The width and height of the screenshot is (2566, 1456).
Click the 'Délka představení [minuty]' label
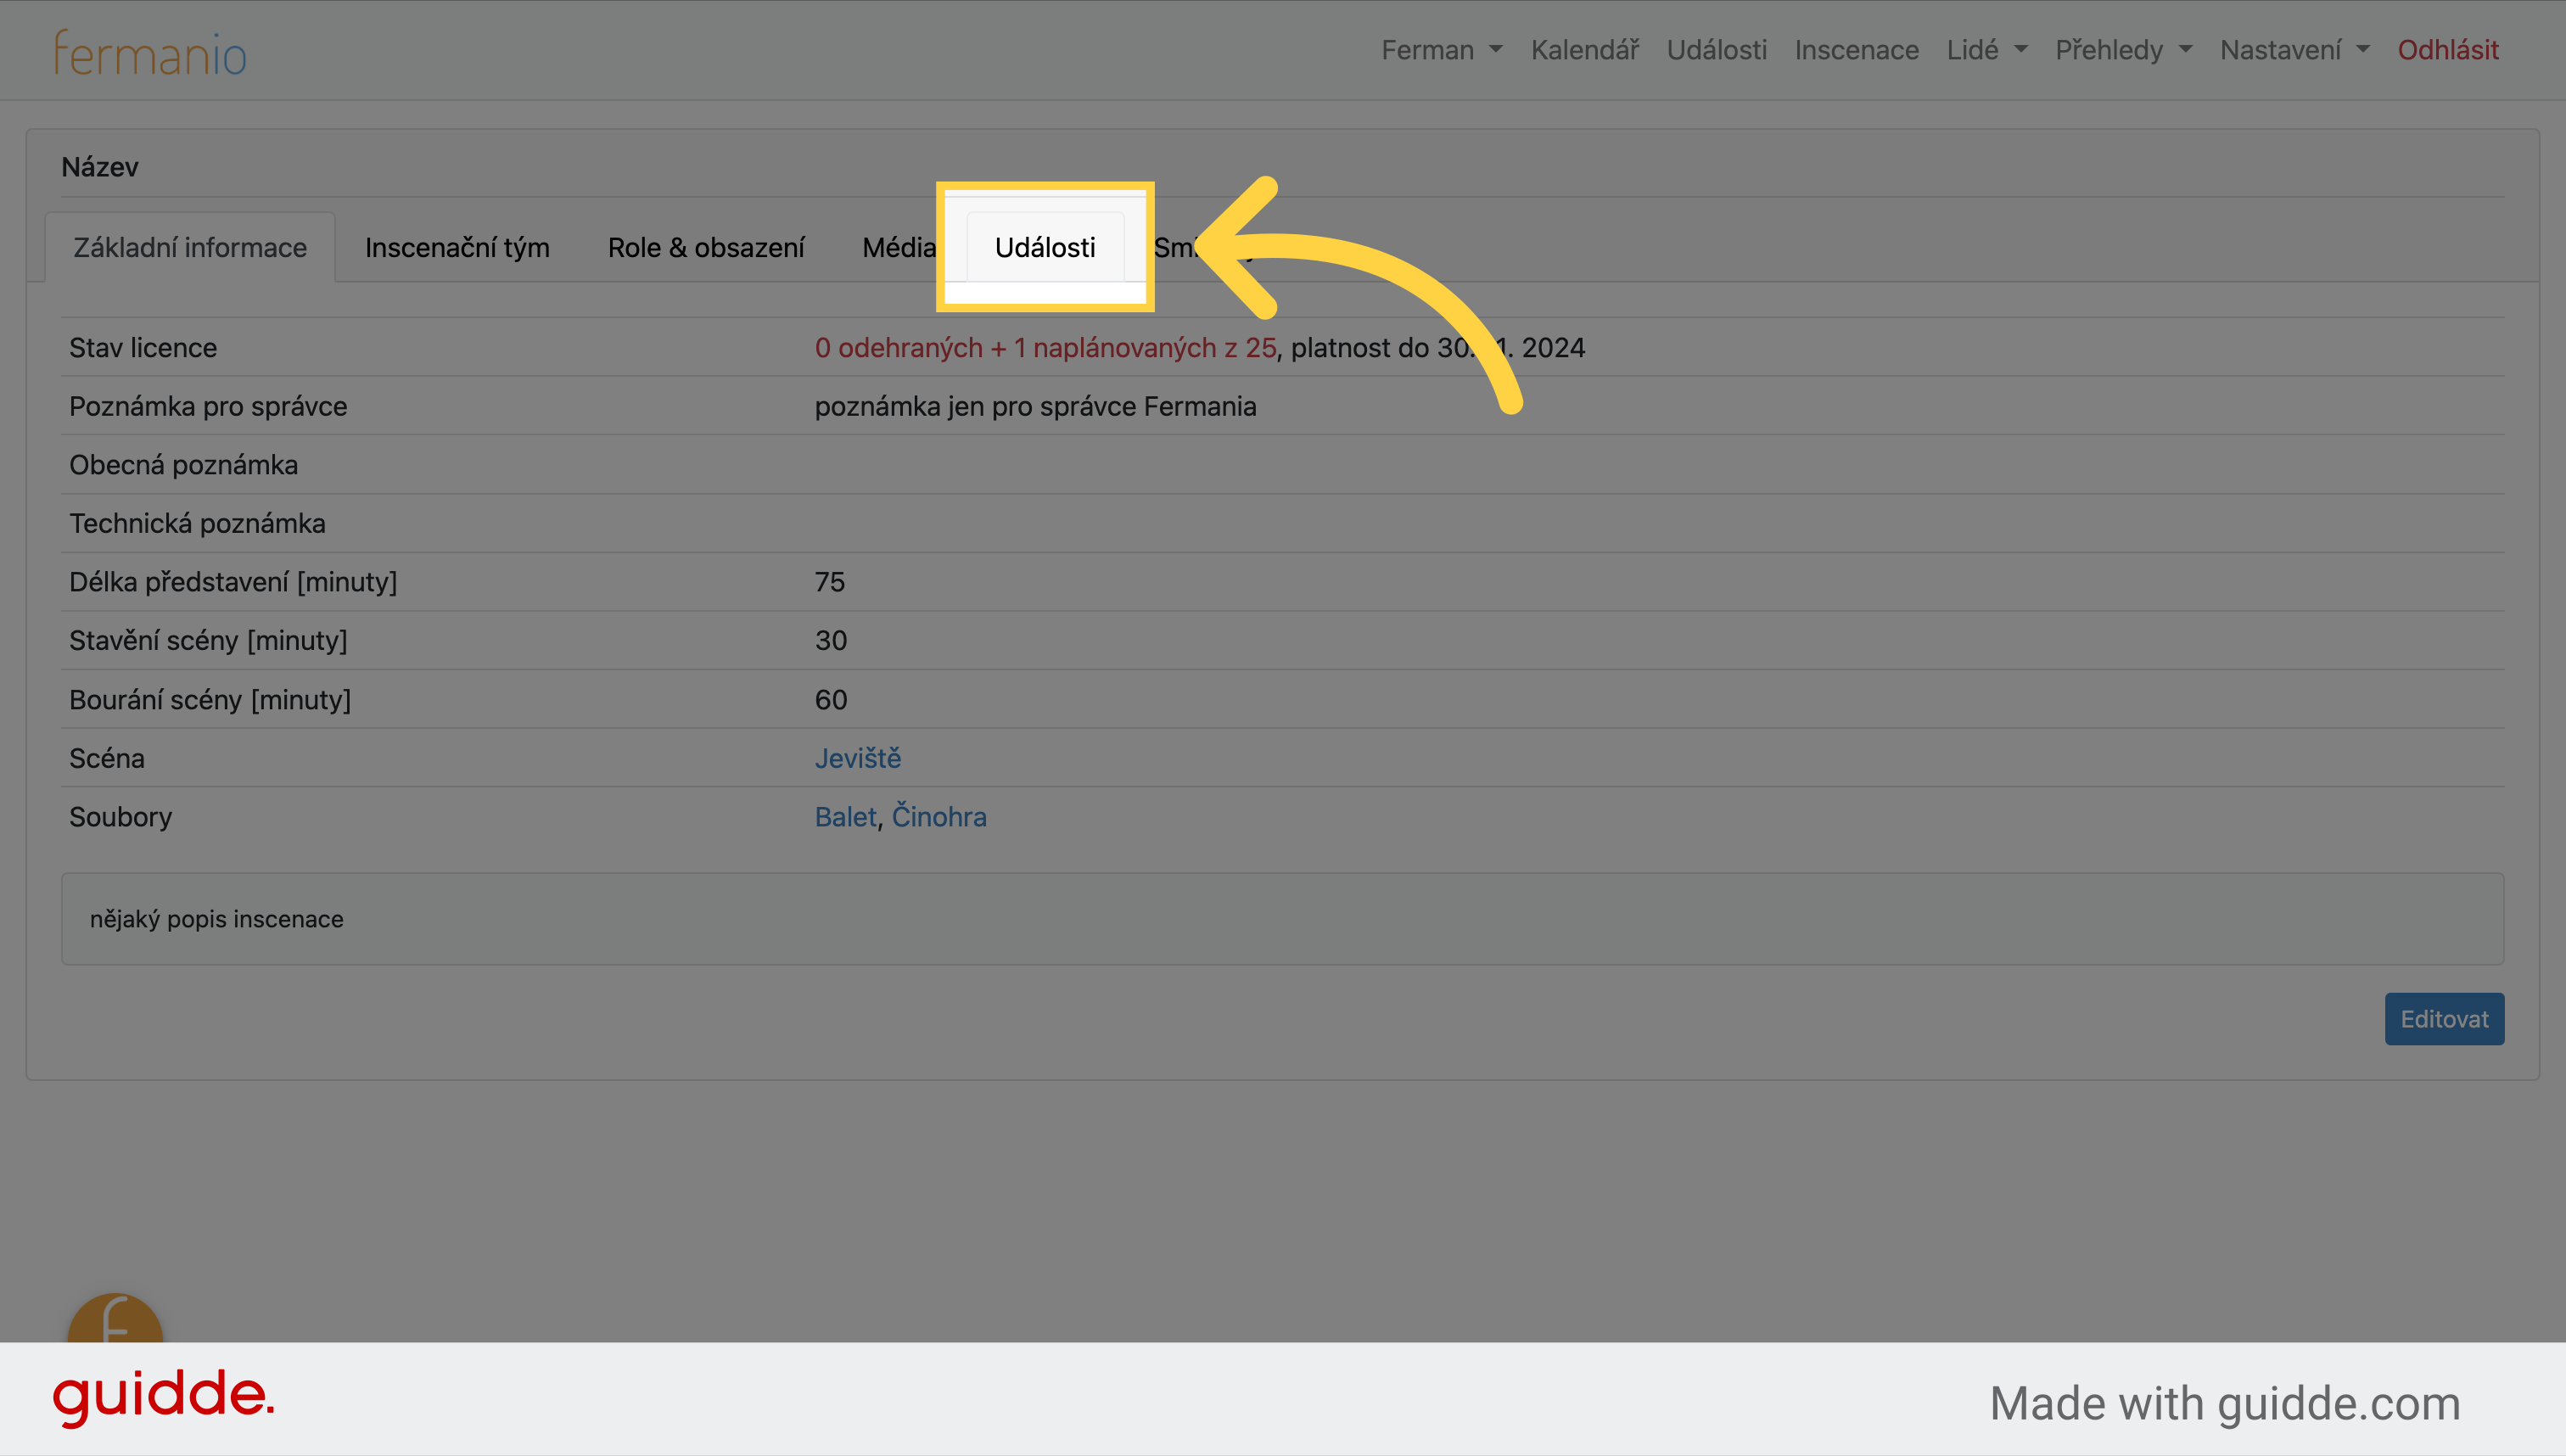(x=233, y=582)
